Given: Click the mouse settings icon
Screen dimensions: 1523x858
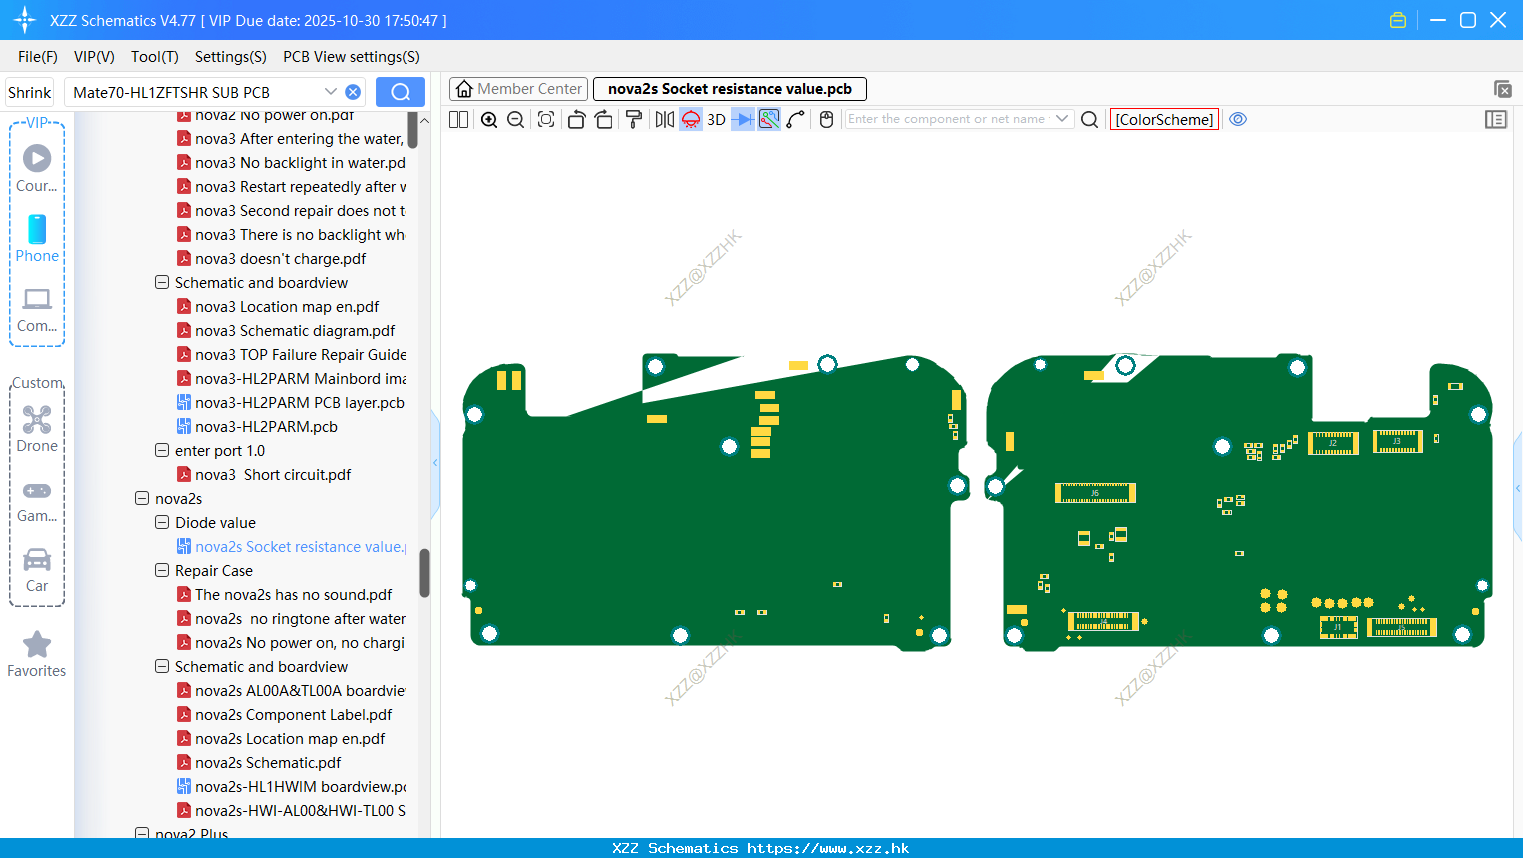Looking at the screenshot, I should click(x=826, y=120).
